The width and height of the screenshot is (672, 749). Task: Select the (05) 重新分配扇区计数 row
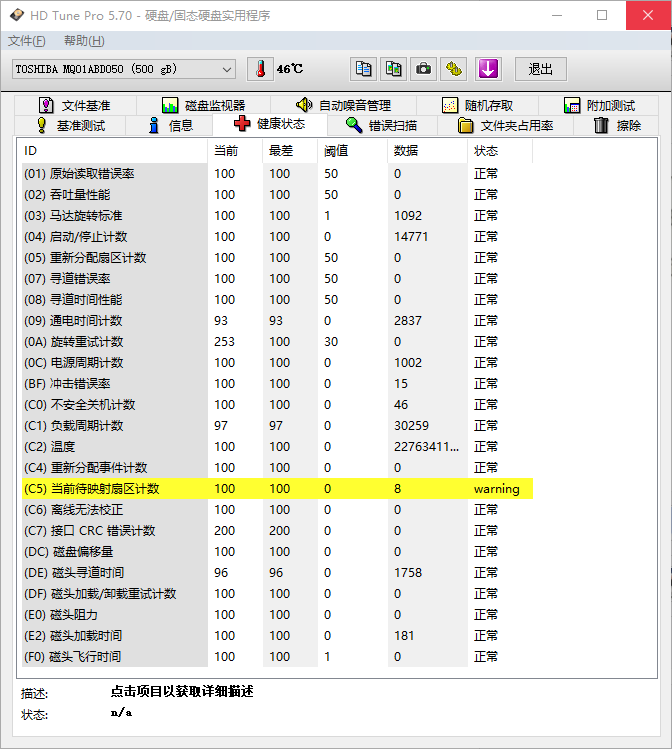click(x=277, y=258)
